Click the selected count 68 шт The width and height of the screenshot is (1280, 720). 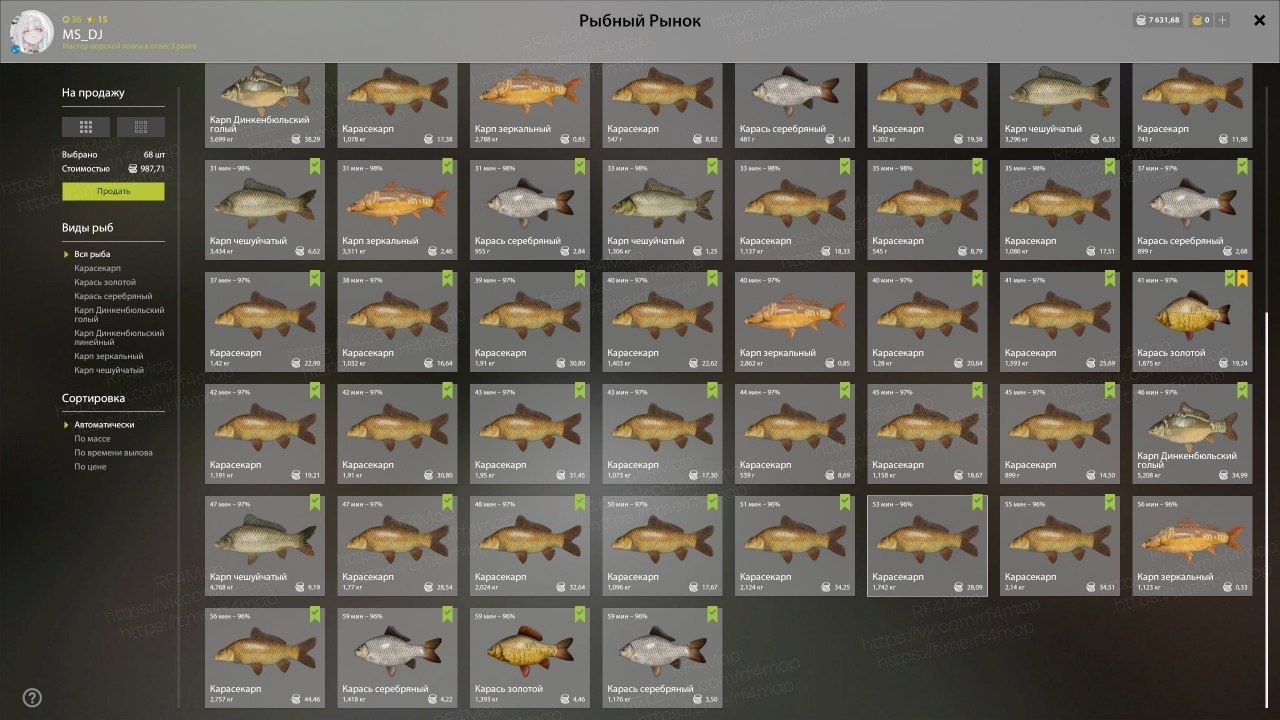point(154,155)
